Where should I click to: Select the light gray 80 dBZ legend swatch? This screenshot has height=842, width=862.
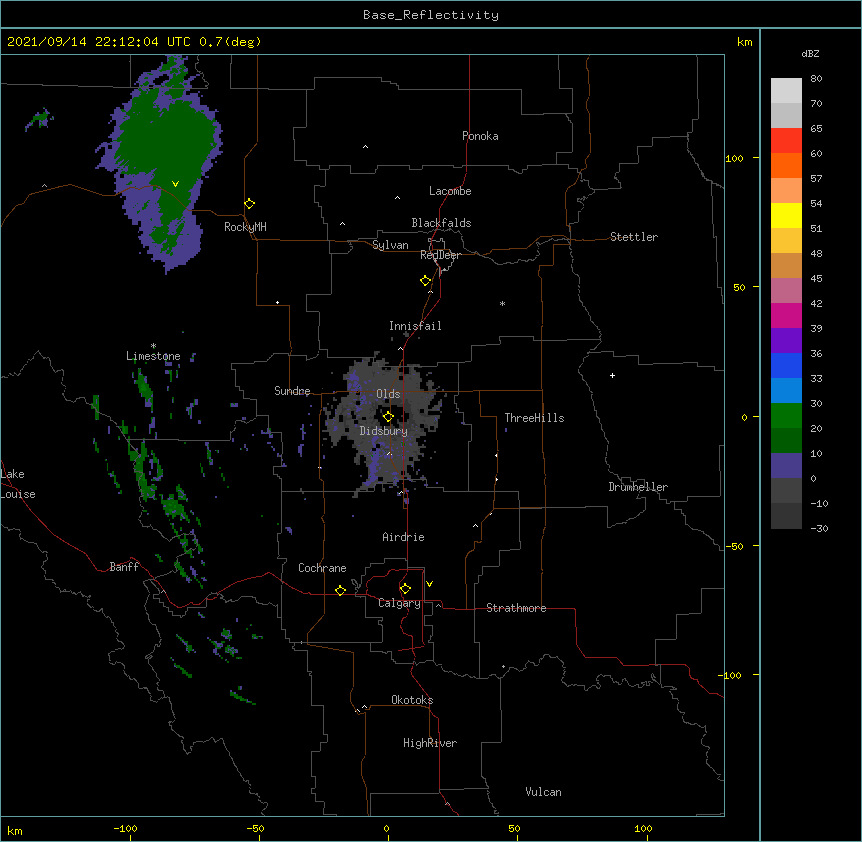coord(786,91)
